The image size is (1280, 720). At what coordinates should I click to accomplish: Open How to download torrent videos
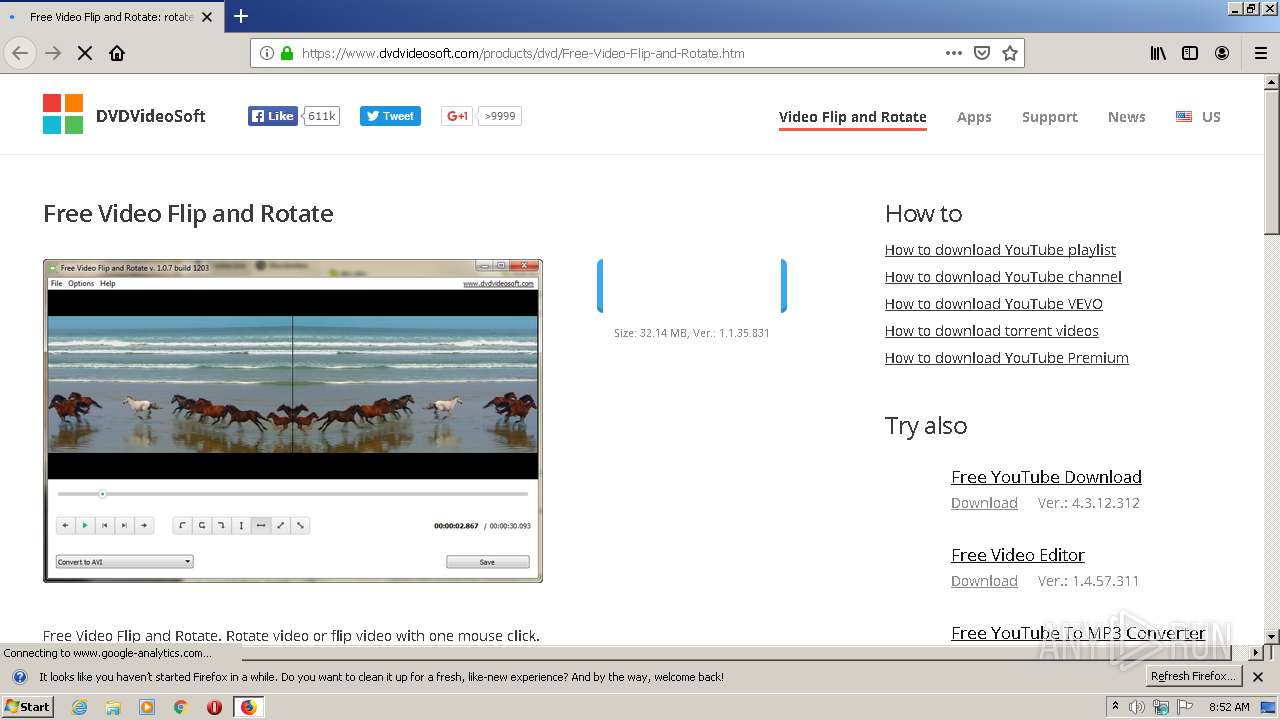click(x=992, y=331)
